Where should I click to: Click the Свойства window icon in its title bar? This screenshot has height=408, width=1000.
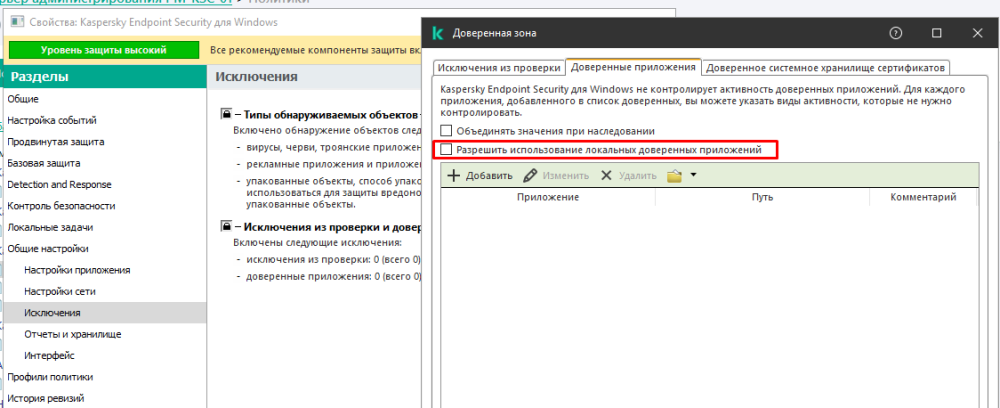point(17,22)
